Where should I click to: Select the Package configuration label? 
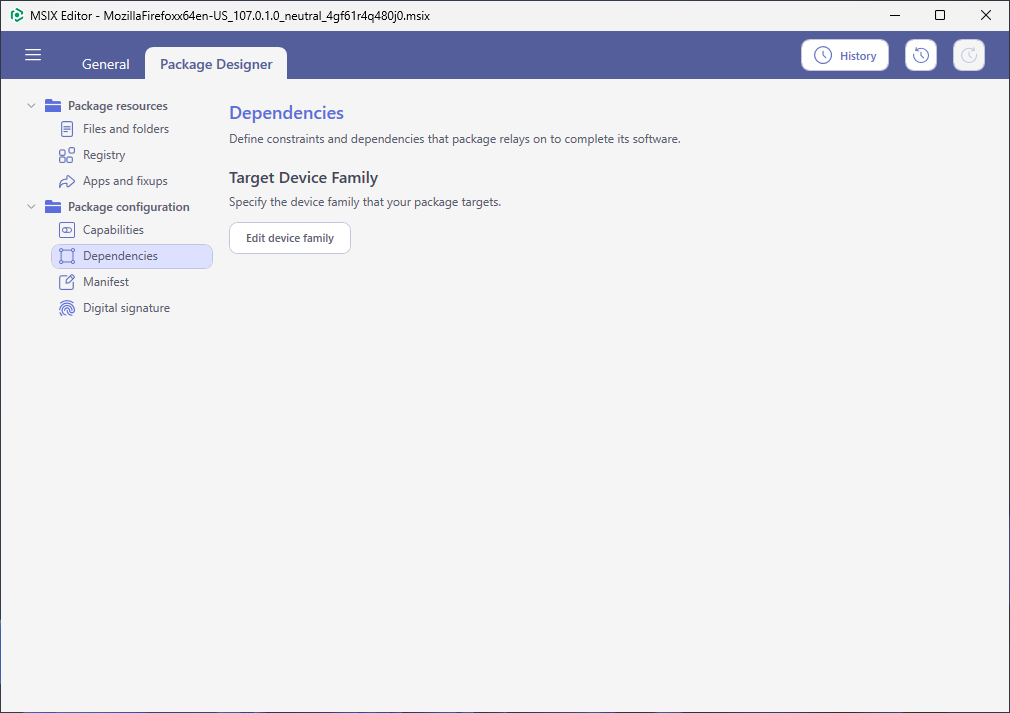click(x=129, y=207)
